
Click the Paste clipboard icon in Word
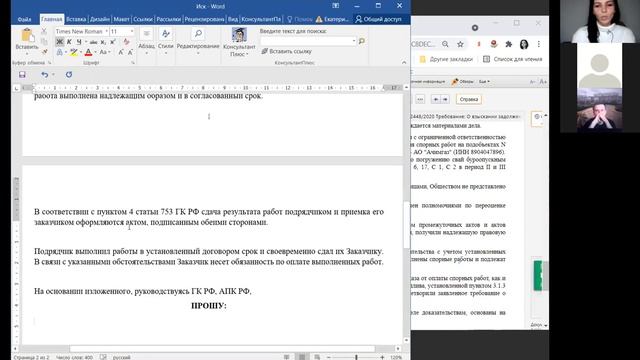27,36
